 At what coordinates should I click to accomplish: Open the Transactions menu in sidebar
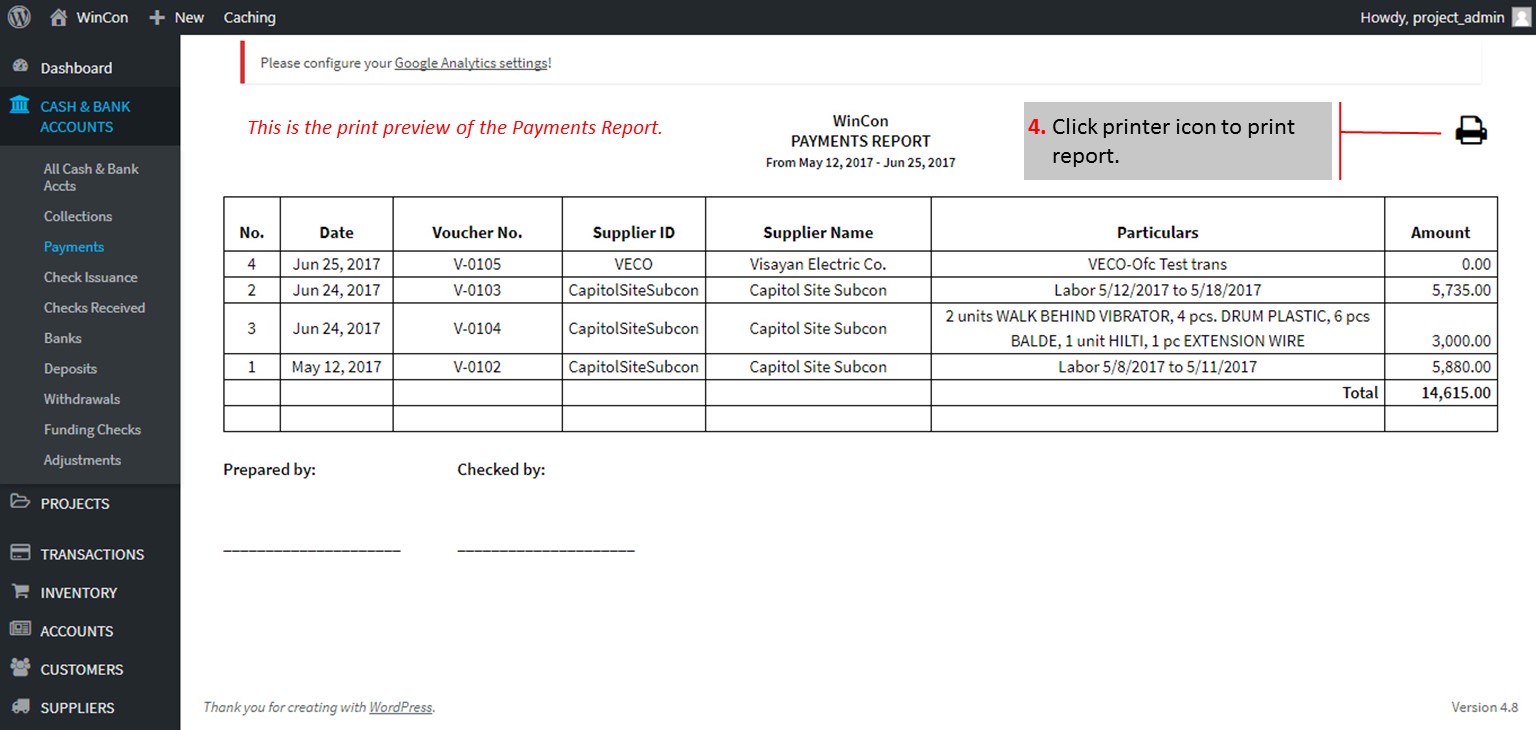(x=92, y=554)
